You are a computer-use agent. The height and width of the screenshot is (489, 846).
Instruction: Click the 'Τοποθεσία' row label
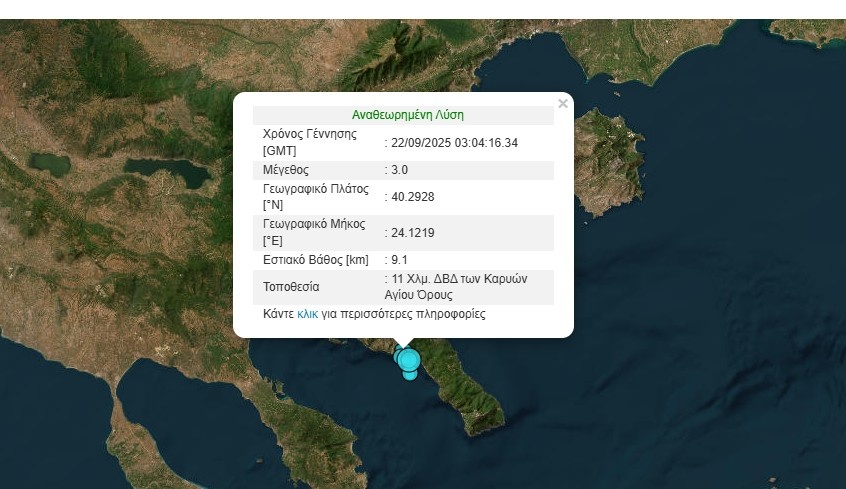click(x=291, y=287)
